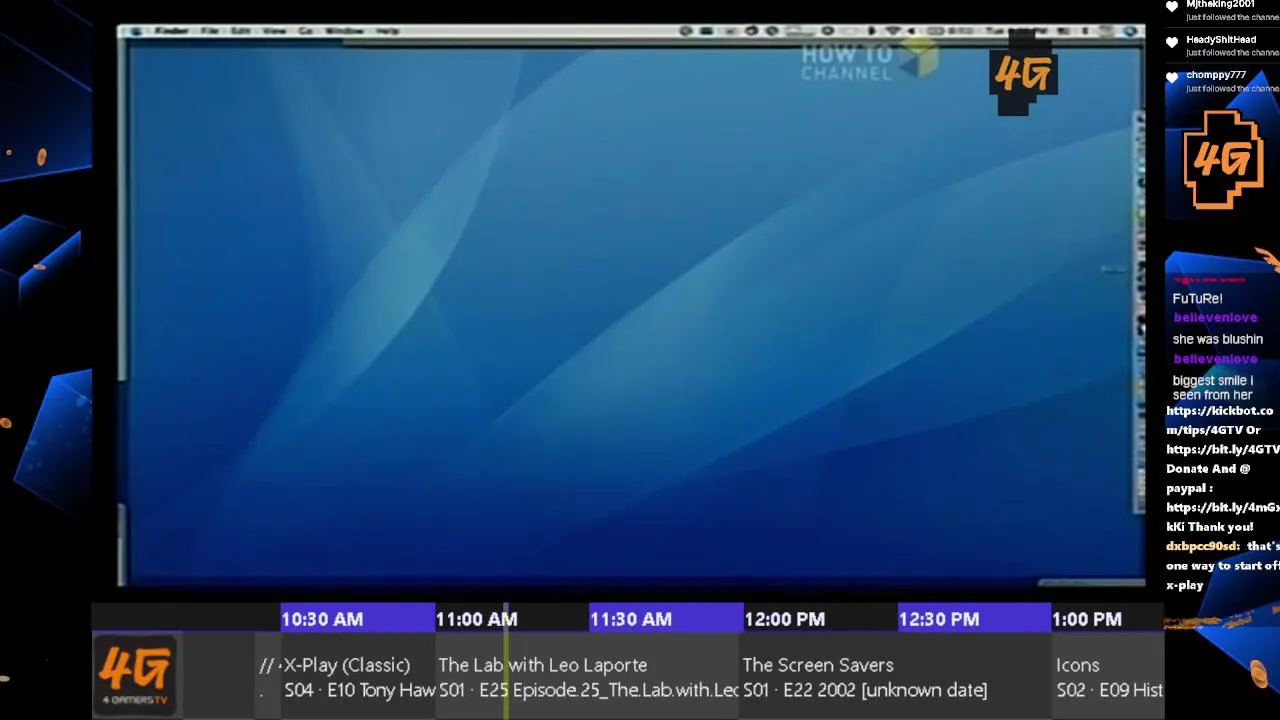Click the Spotlight icon in the menu bar
The image size is (1280, 720).
[1130, 32]
